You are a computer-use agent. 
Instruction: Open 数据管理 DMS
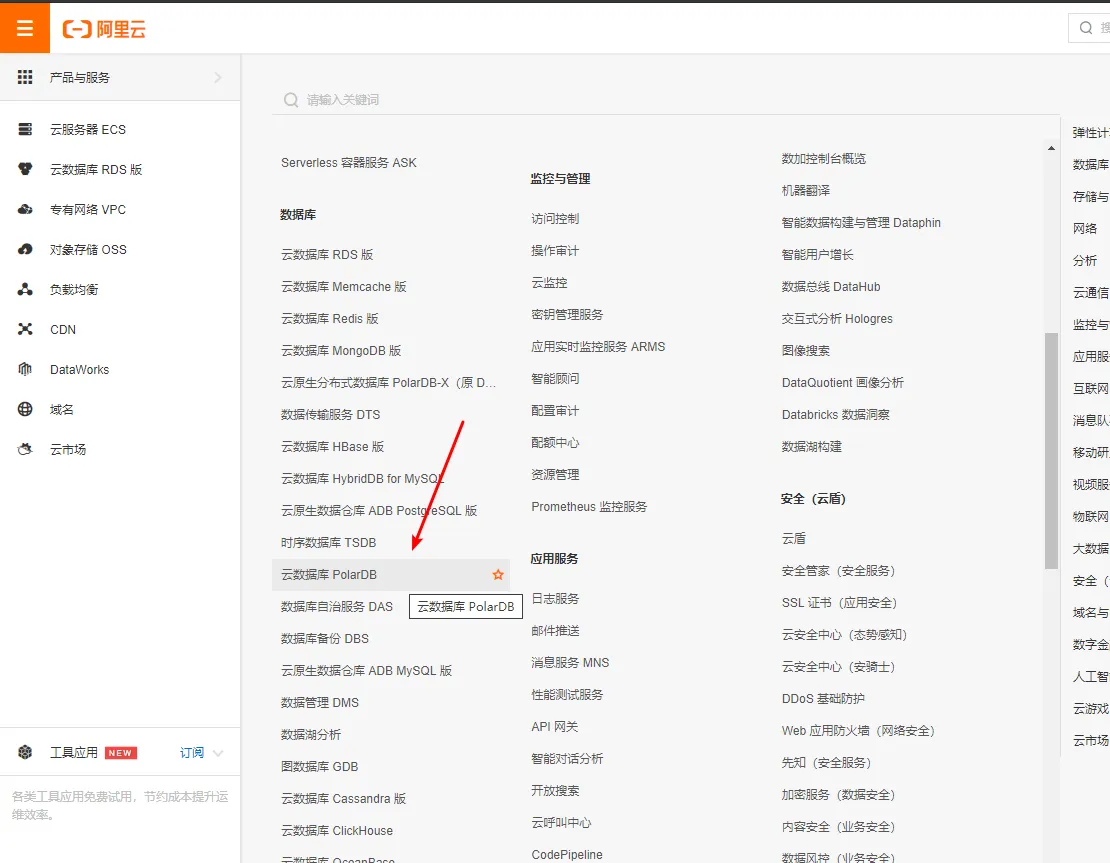point(320,702)
